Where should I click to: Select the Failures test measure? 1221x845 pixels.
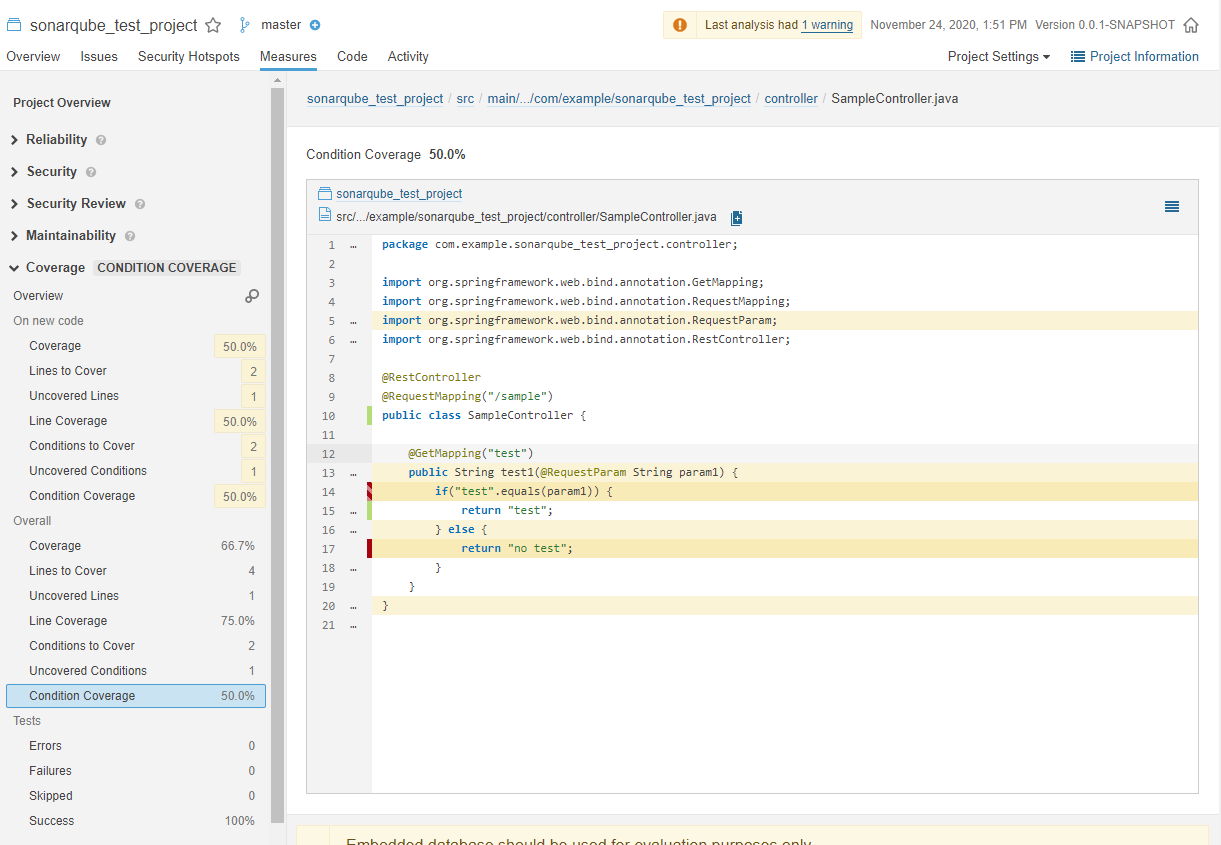click(x=136, y=771)
